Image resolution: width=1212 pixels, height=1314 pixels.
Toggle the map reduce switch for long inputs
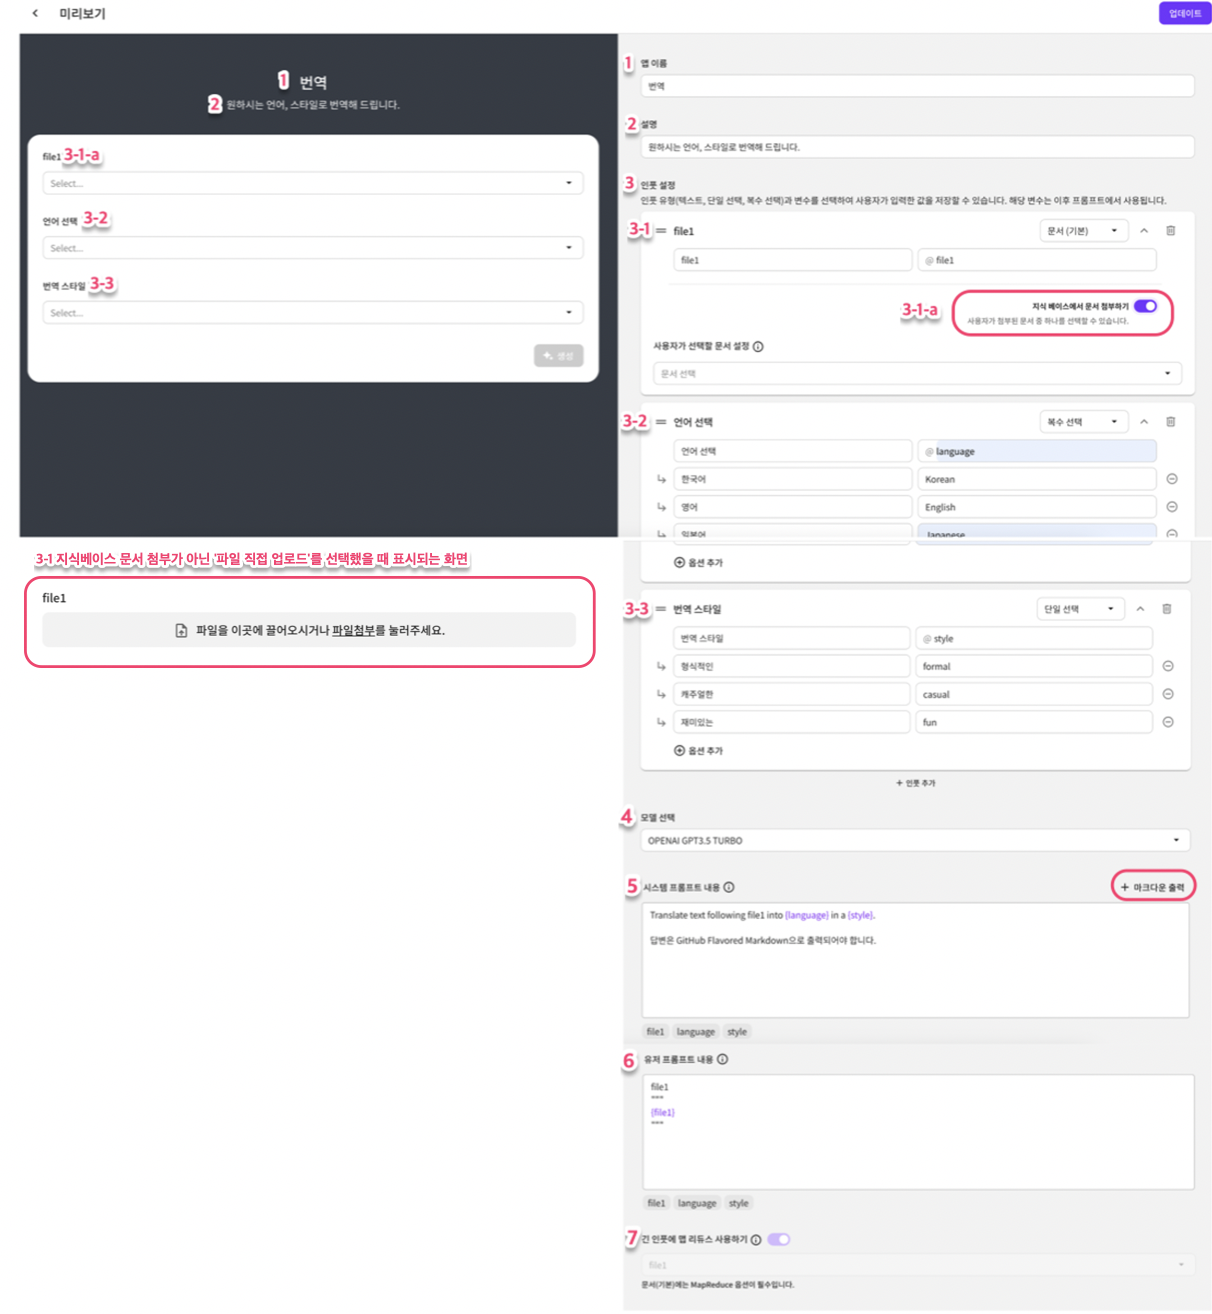pos(779,1239)
